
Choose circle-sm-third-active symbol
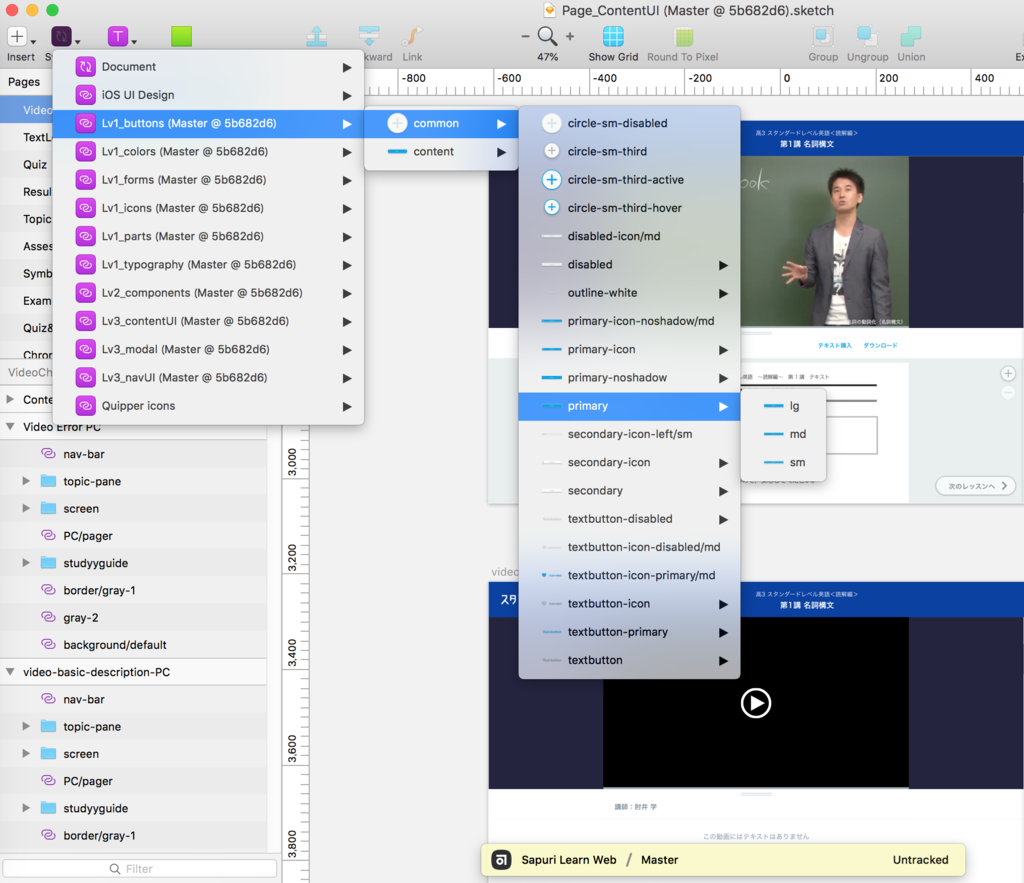[x=625, y=180]
